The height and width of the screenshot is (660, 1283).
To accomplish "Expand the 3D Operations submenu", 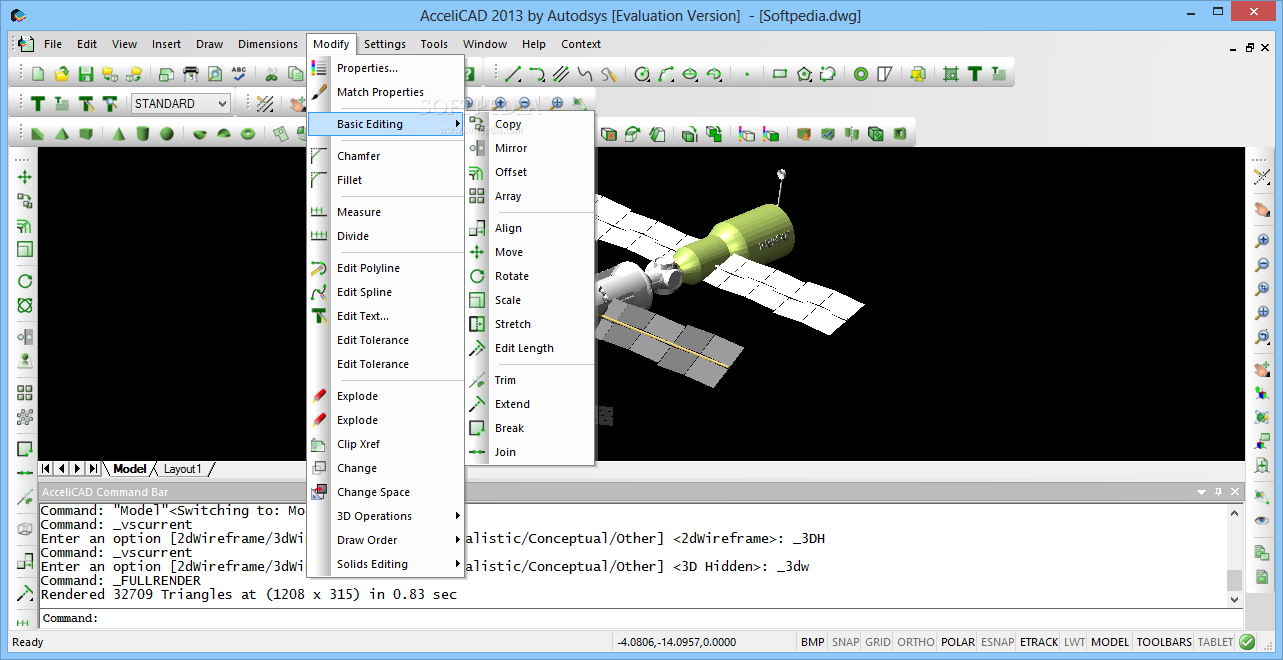I will pyautogui.click(x=386, y=516).
